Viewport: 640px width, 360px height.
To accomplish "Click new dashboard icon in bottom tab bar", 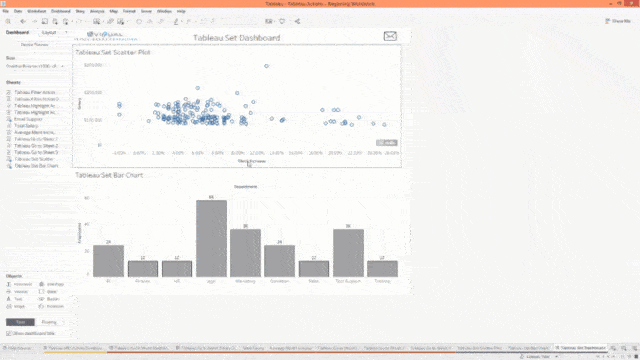I will click(x=624, y=348).
